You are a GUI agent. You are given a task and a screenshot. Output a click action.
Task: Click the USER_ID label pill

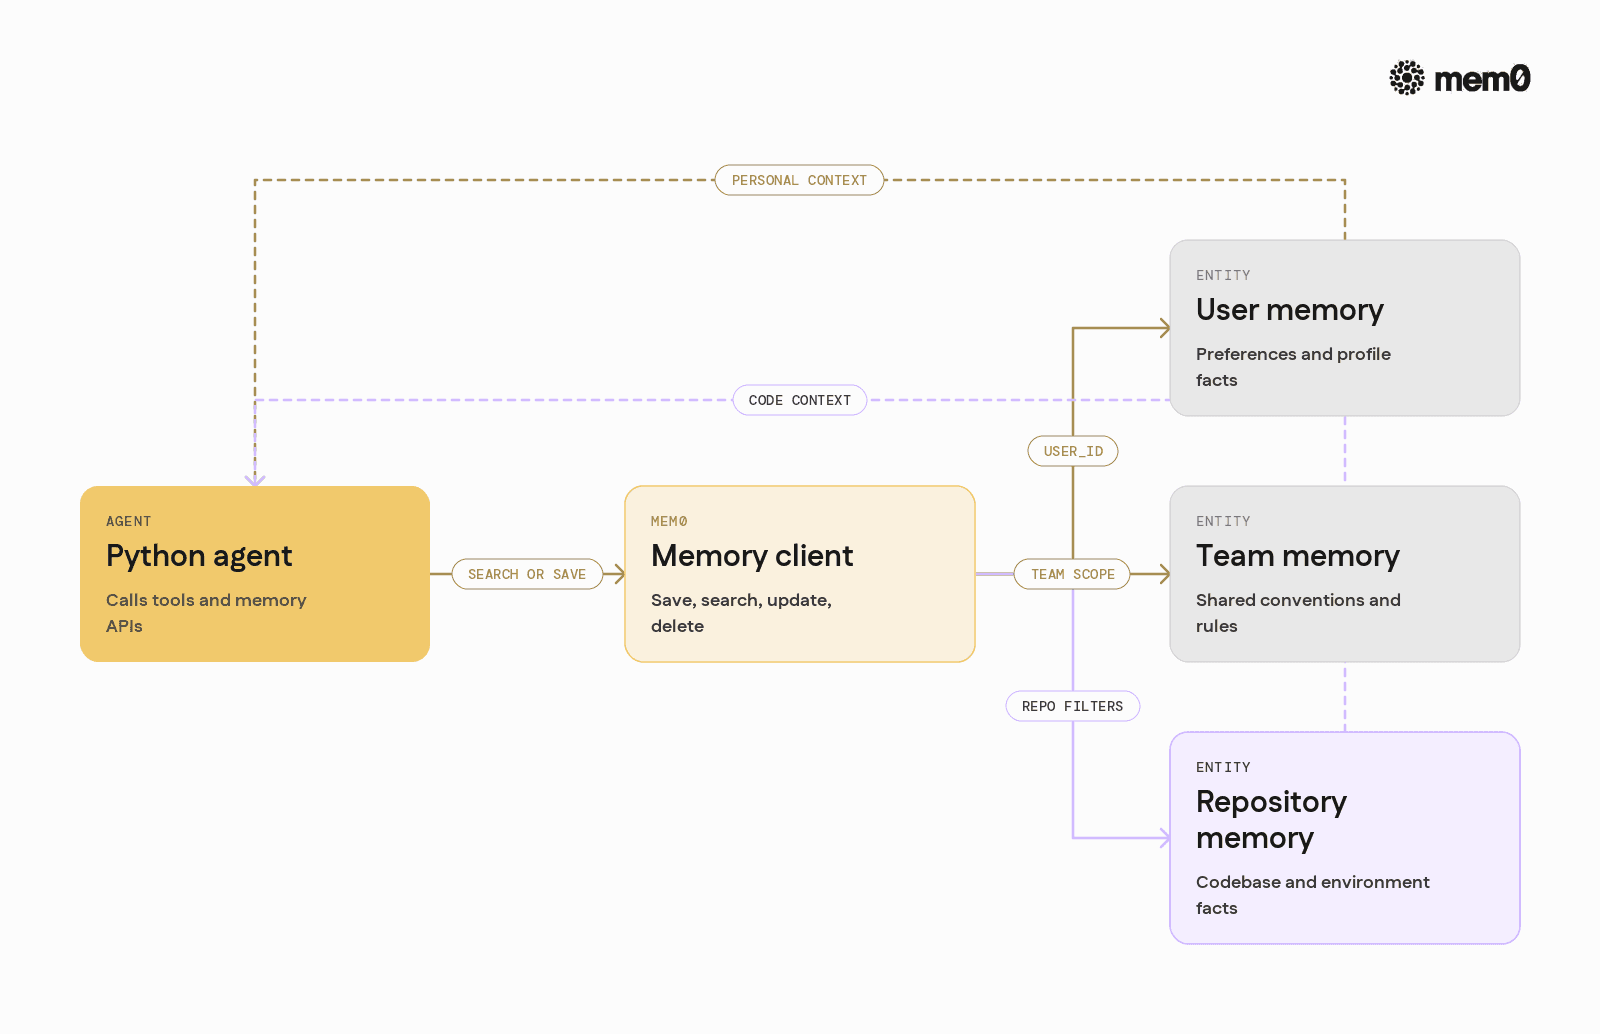point(1073,451)
